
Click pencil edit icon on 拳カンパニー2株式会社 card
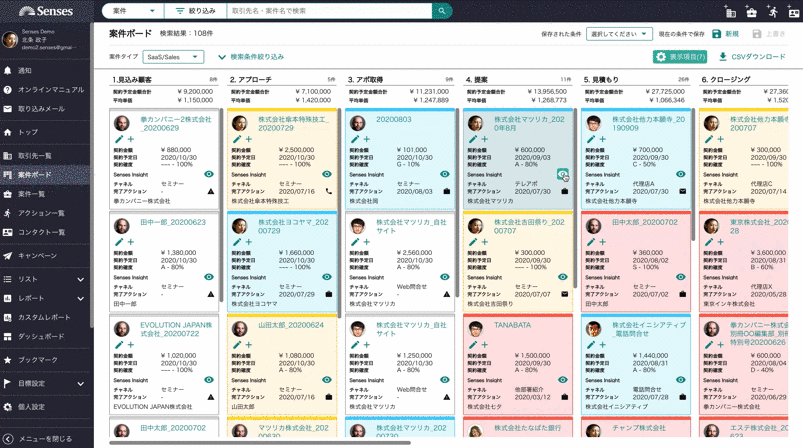(x=119, y=139)
